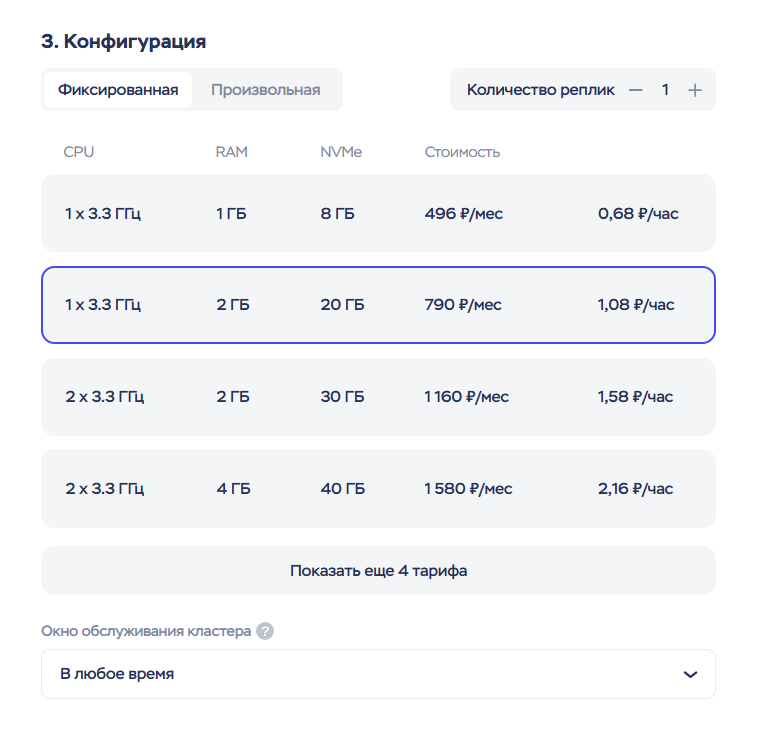This screenshot has width=757, height=739.
Task: Click the CPU column header
Action: click(x=78, y=152)
